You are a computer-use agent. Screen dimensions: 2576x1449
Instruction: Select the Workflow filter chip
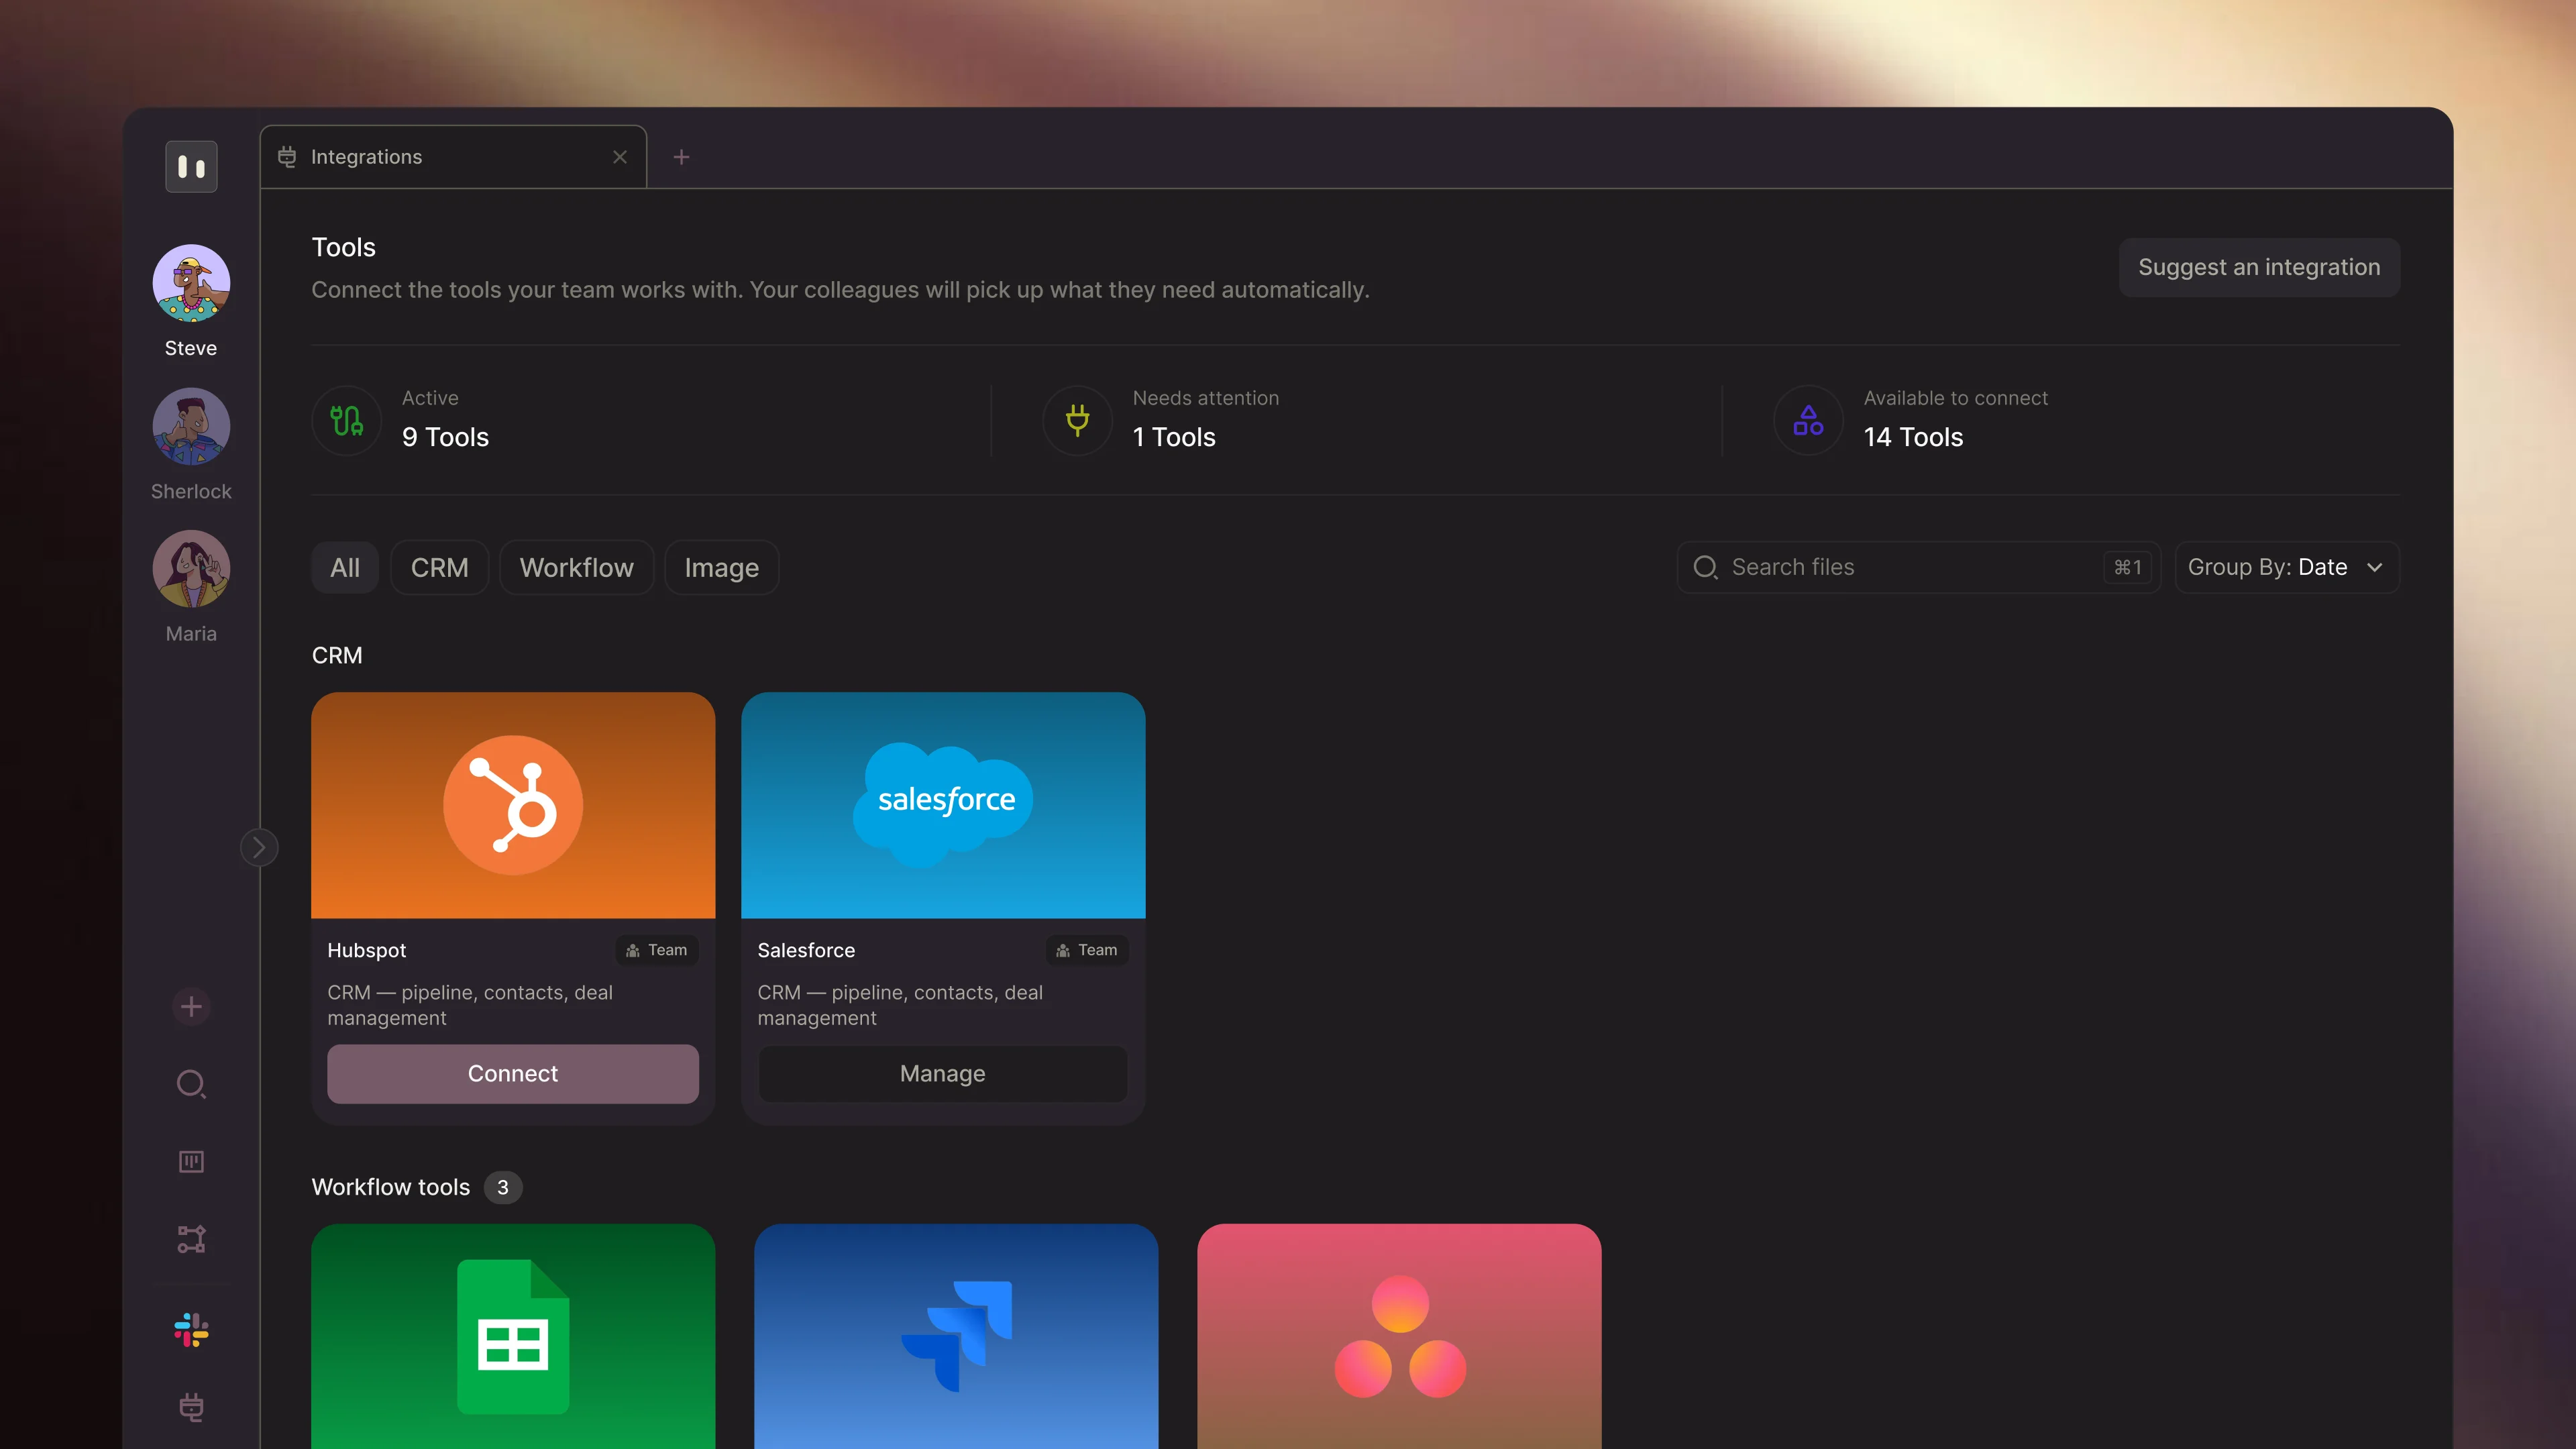point(576,568)
